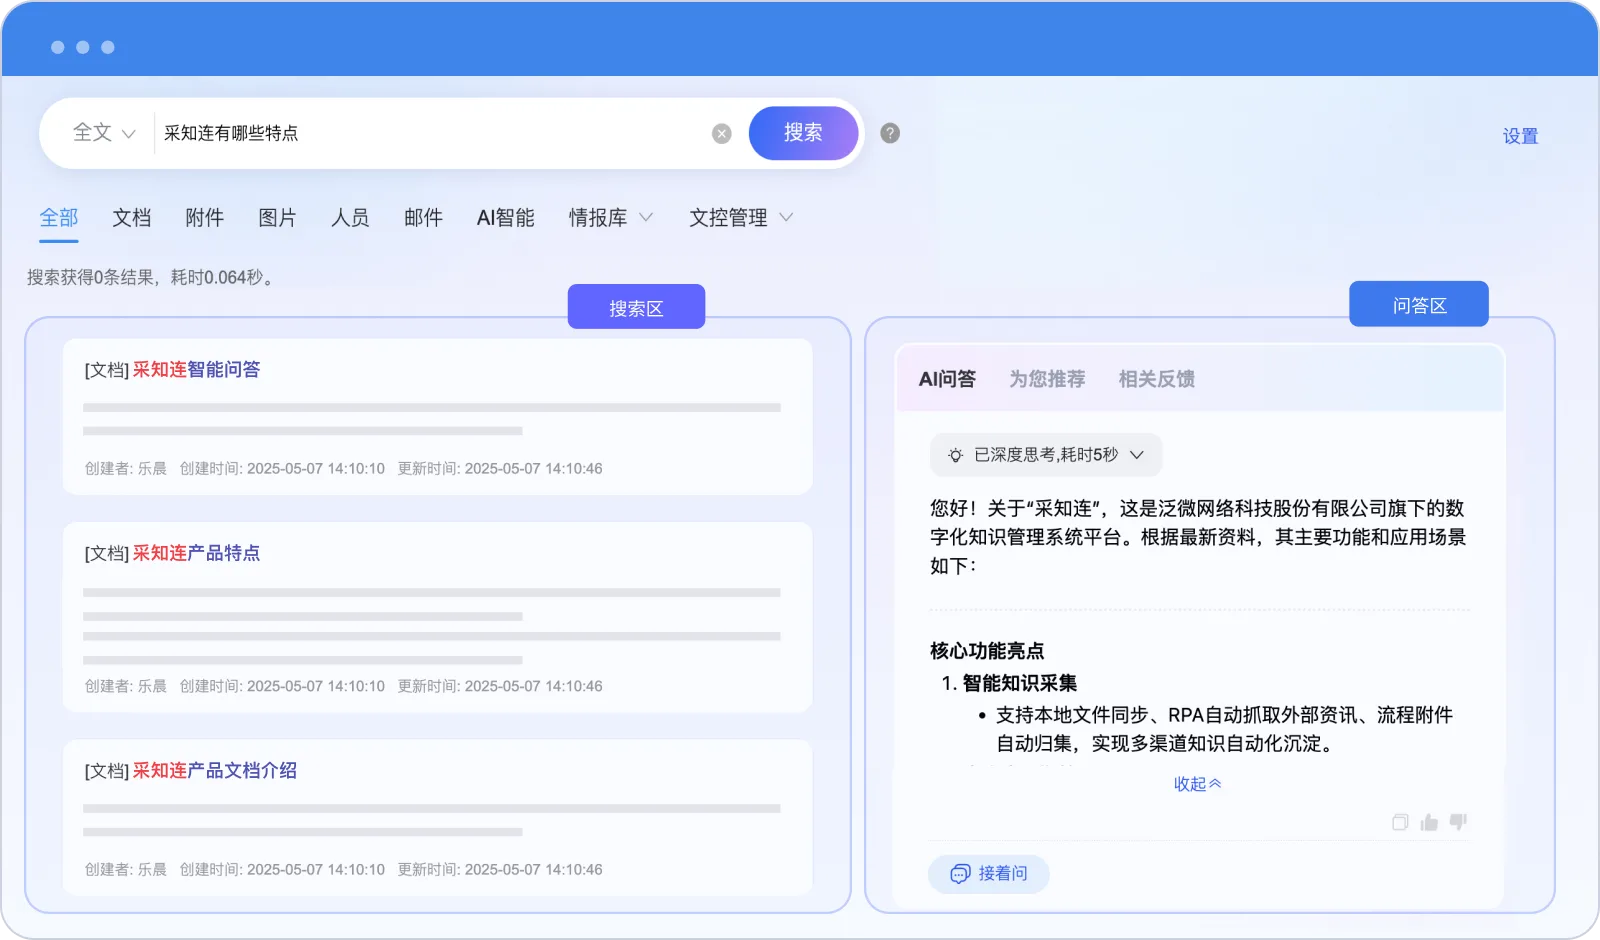Focus the search input with 采知连有哪些特点
This screenshot has width=1600, height=940.
click(430, 133)
